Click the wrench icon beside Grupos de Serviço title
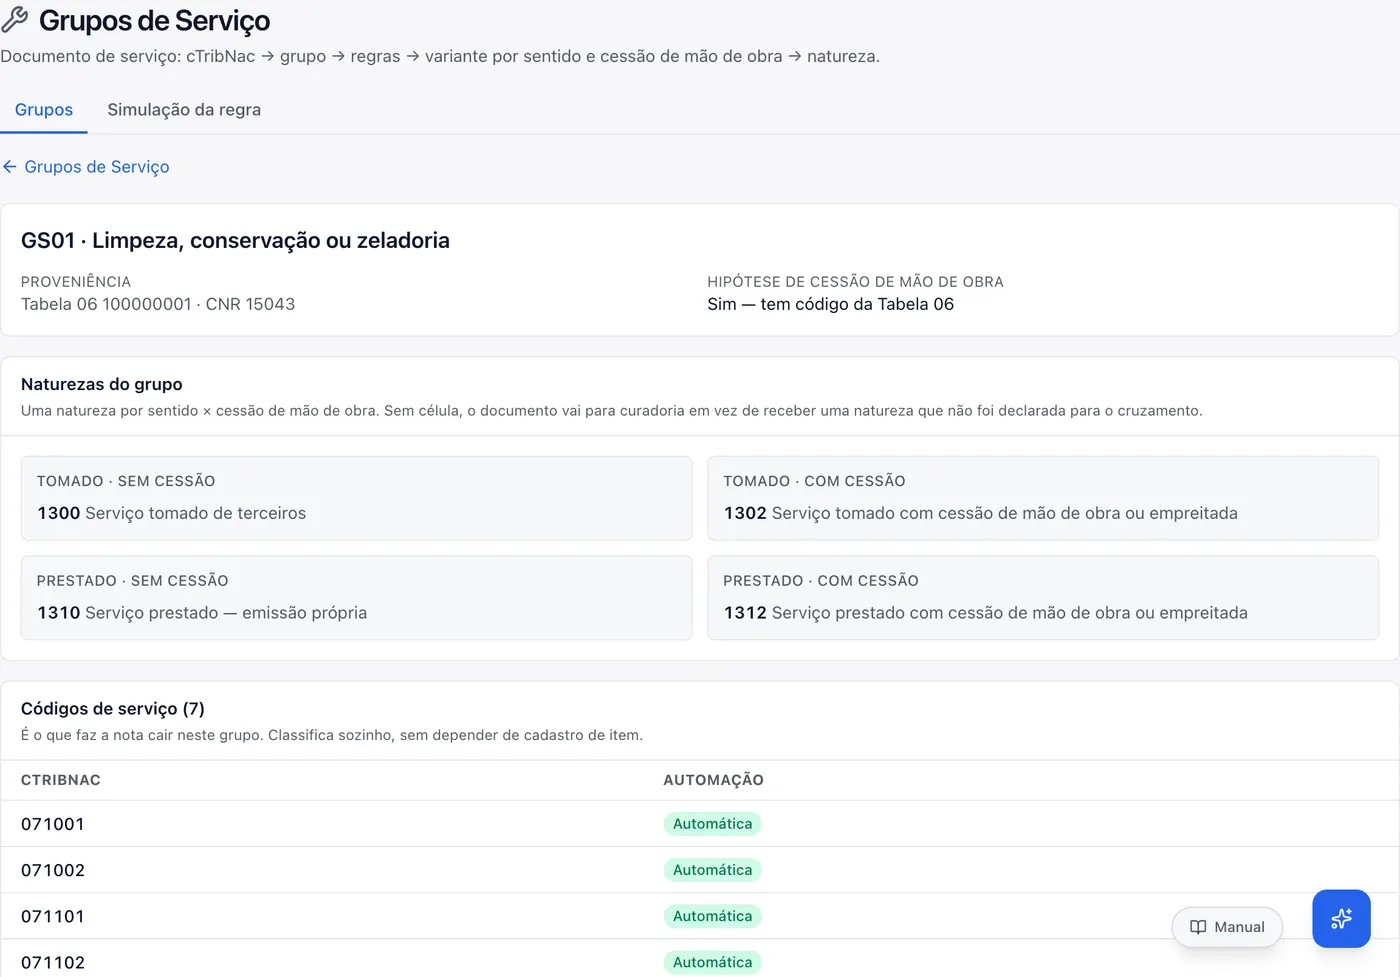The width and height of the screenshot is (1400, 977). tap(15, 20)
